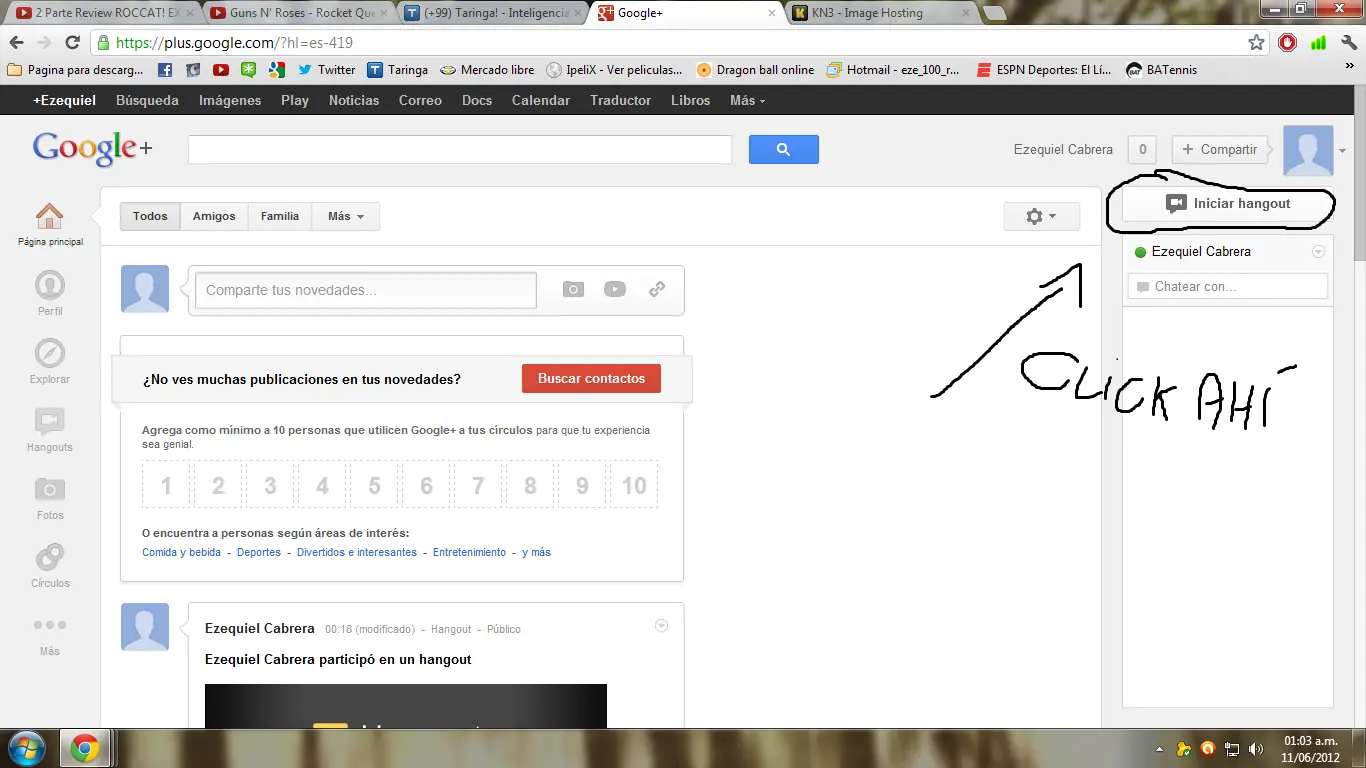Viewport: 1366px width, 768px height.
Task: Open the Entretenimiento interest link
Action: [x=469, y=552]
